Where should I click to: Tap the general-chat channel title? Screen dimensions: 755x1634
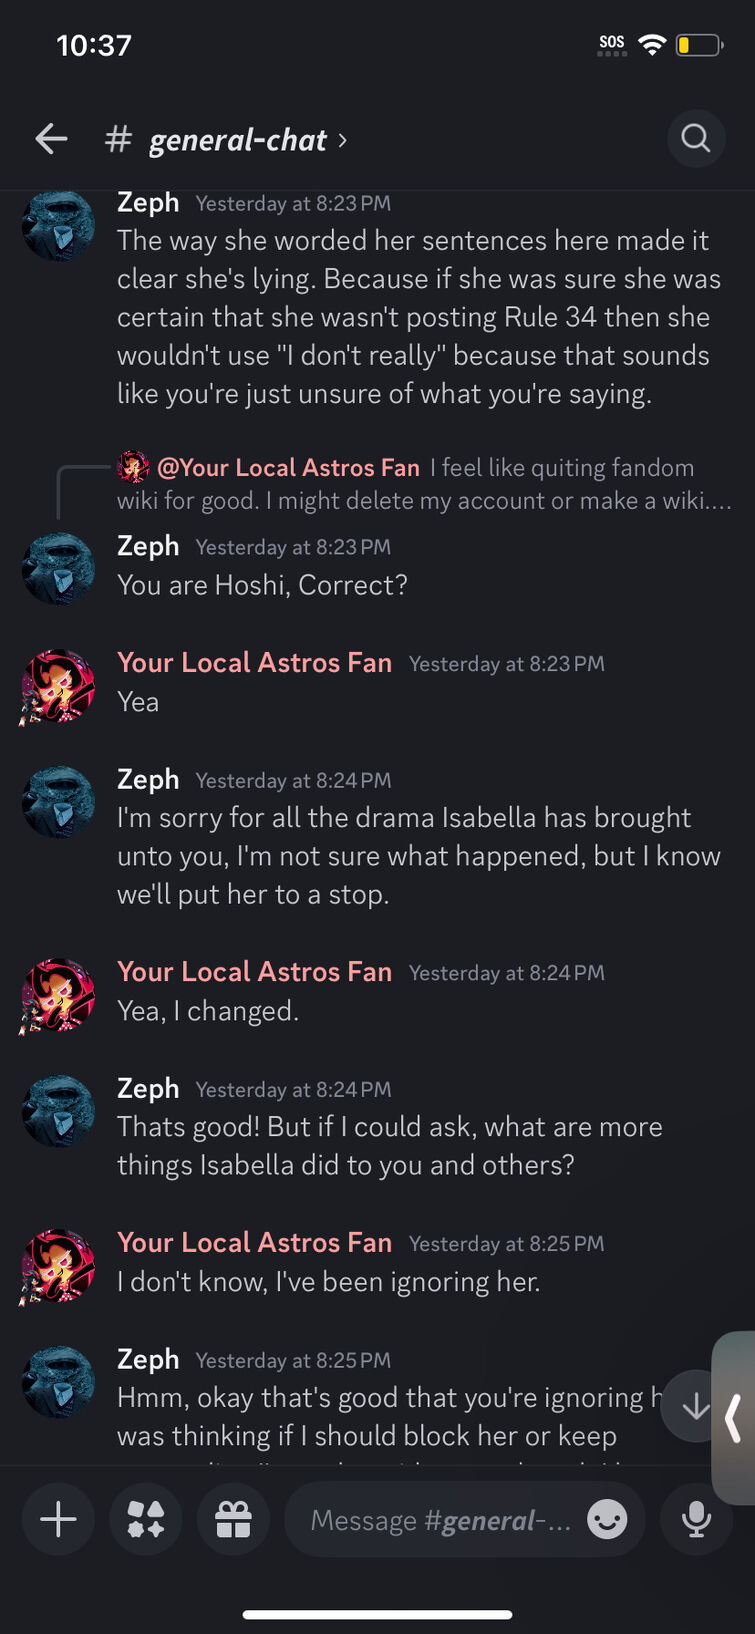coord(237,140)
